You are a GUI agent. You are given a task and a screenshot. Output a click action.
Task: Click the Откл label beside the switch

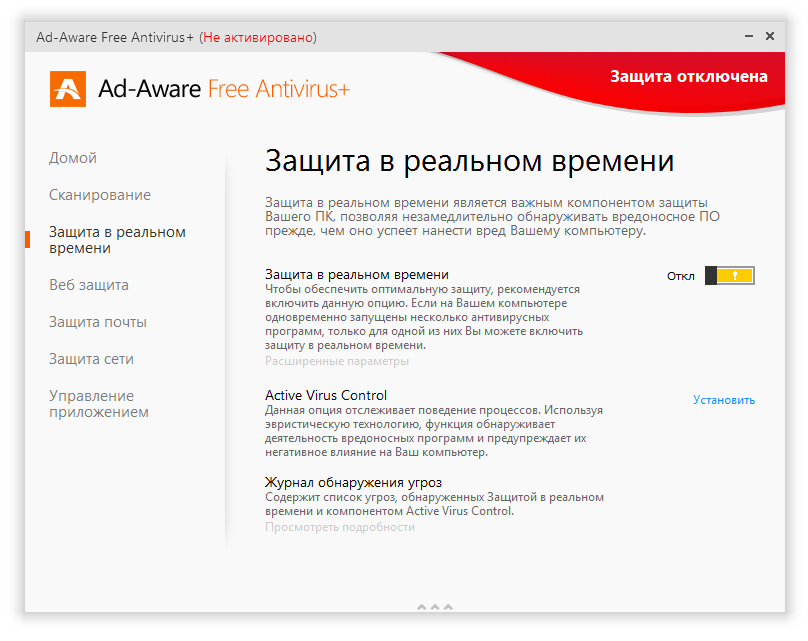tap(681, 276)
